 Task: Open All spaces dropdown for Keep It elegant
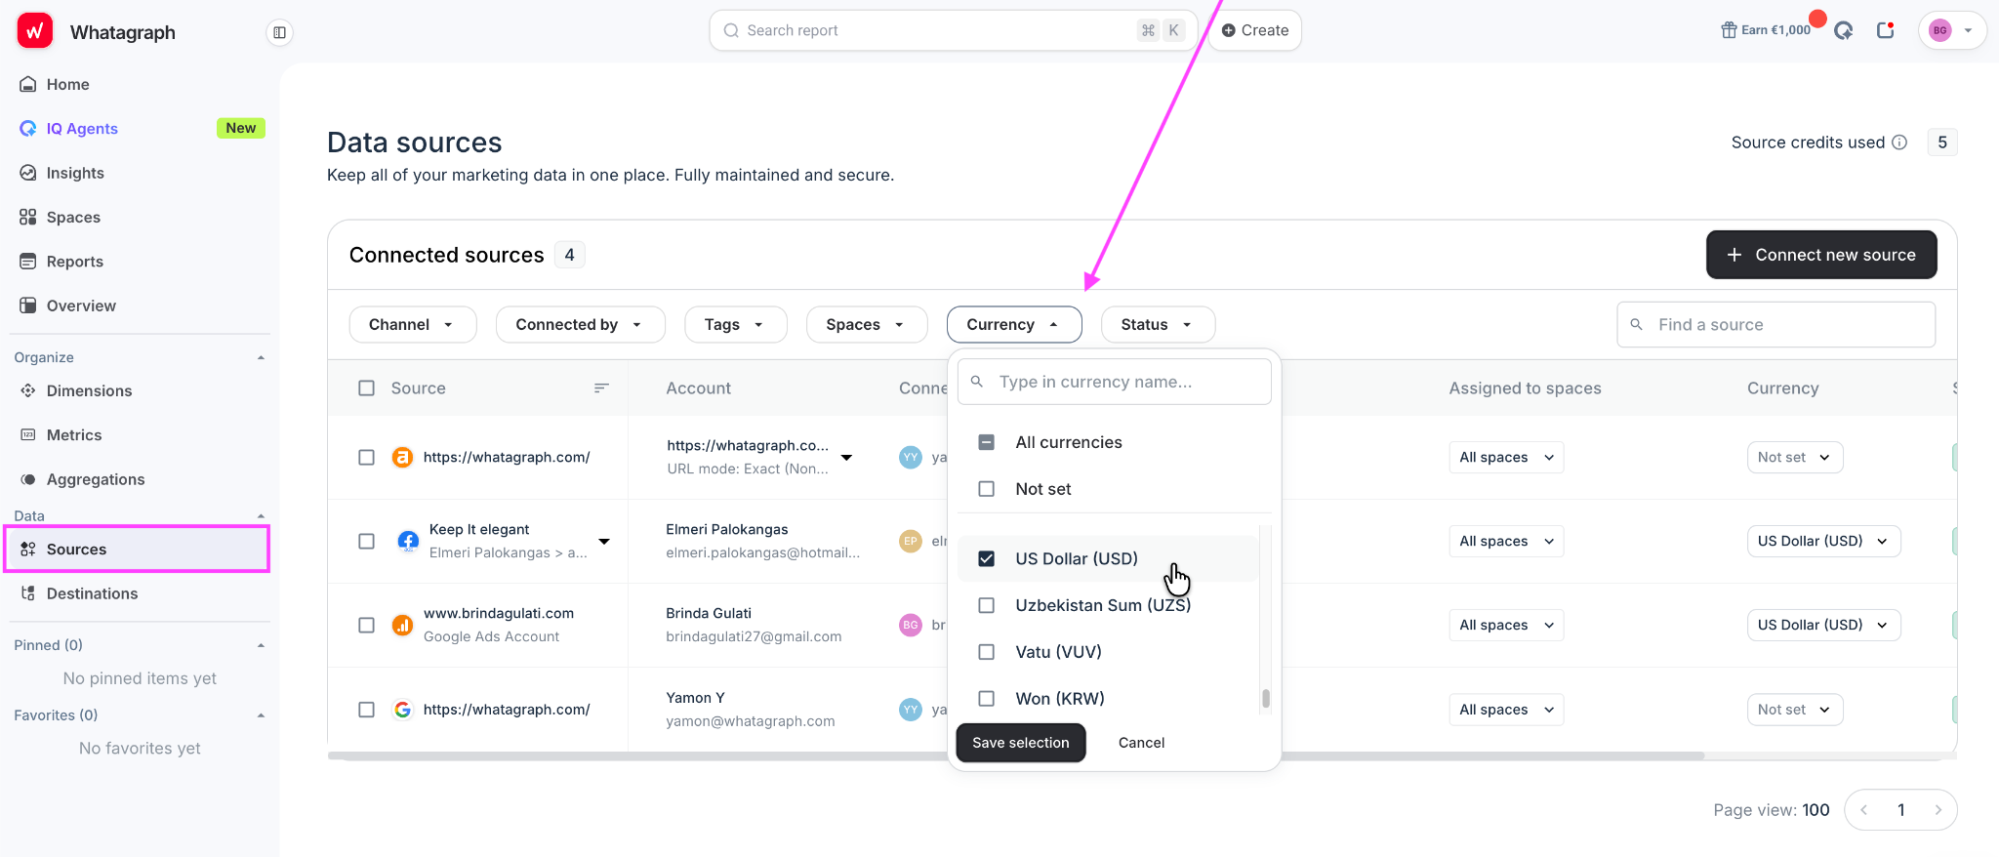point(1506,541)
